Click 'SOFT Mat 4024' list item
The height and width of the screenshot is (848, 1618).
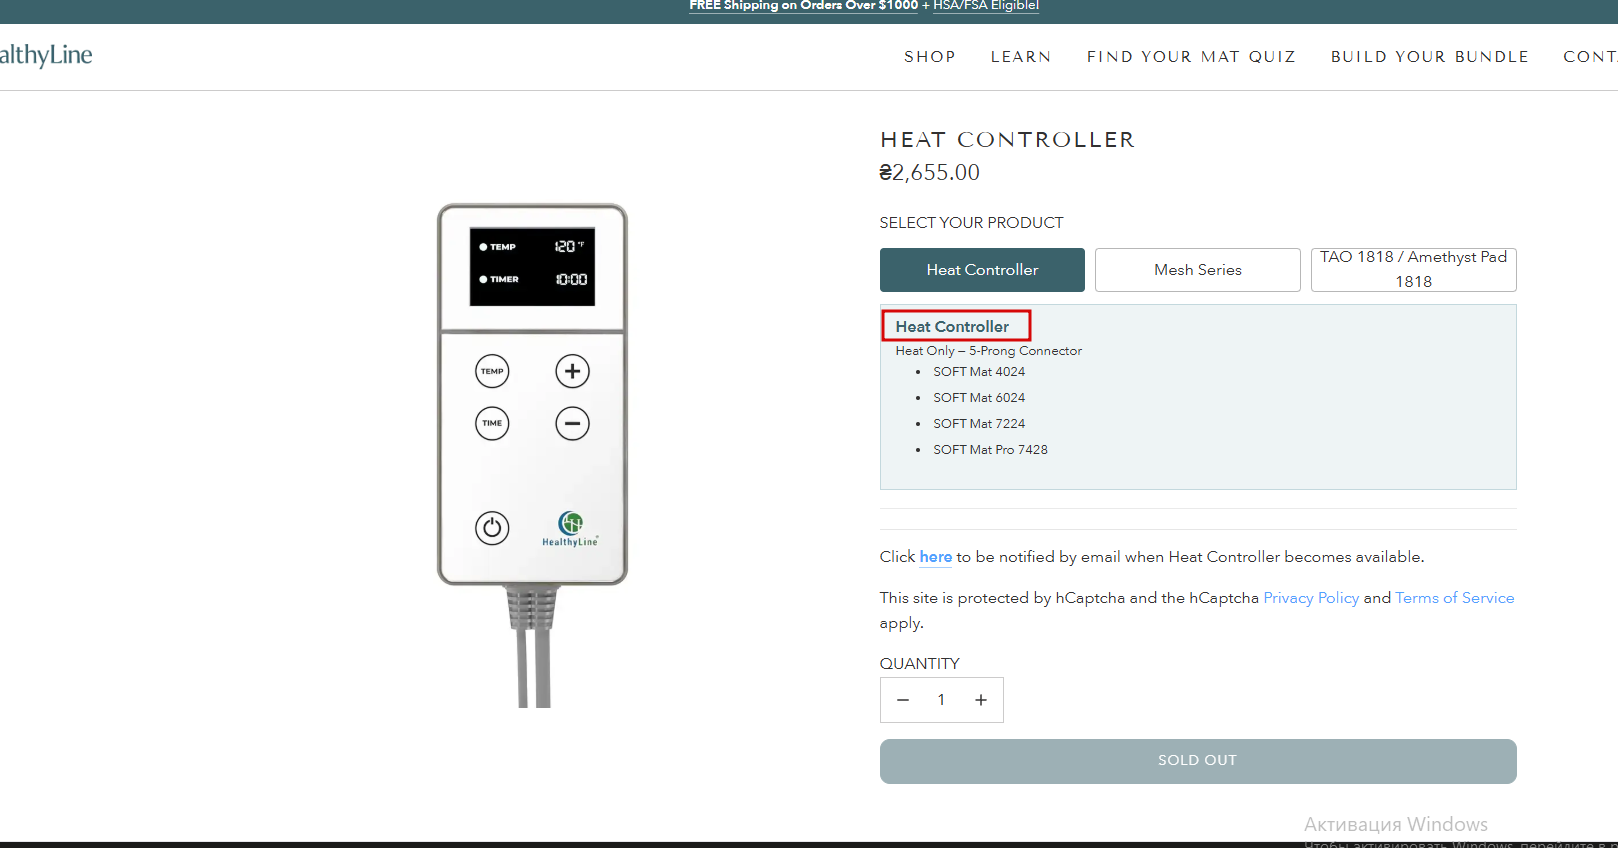979,372
